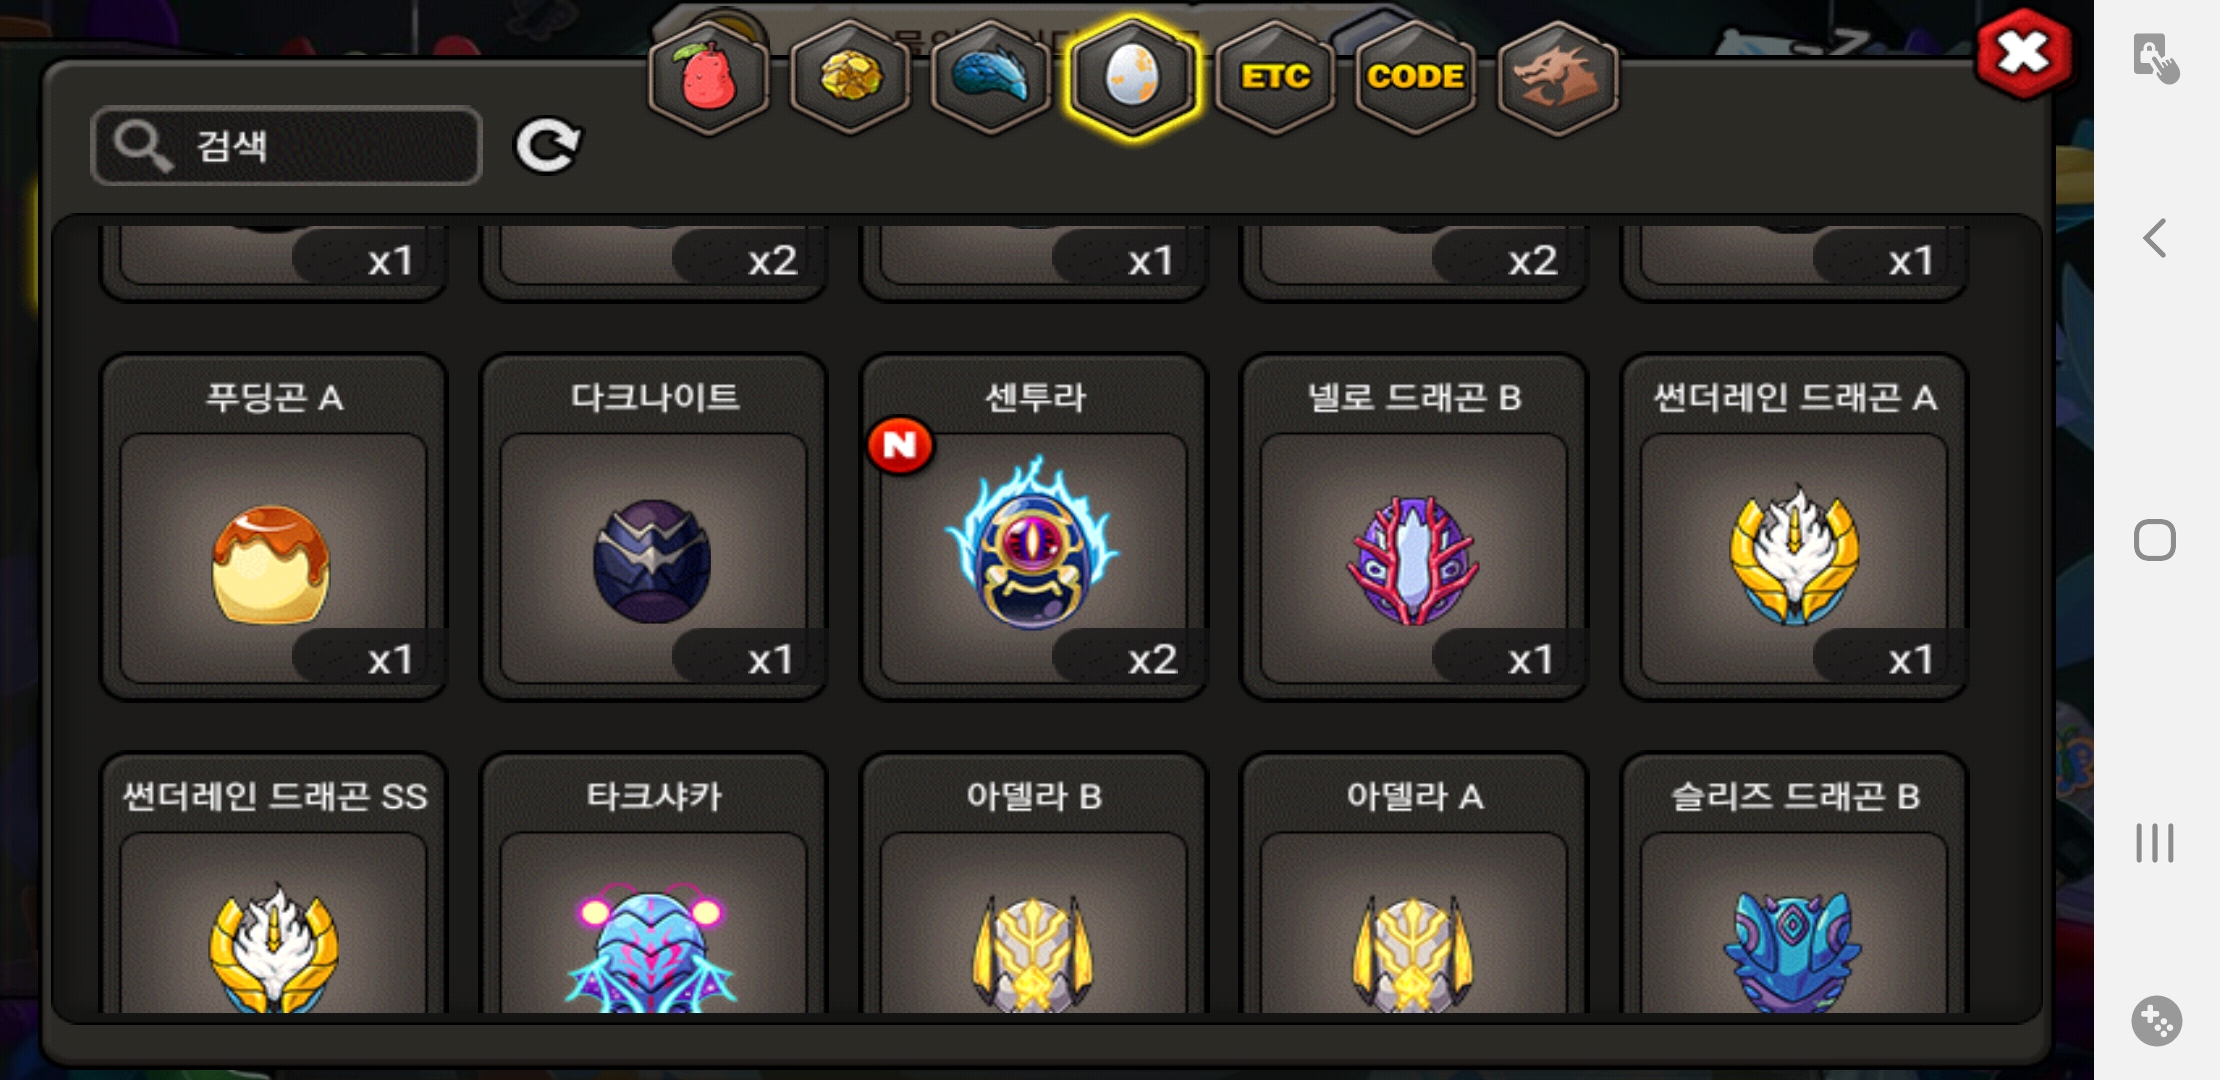Select the 푸딩곤 A pudding egg
The height and width of the screenshot is (1080, 2220).
274,527
